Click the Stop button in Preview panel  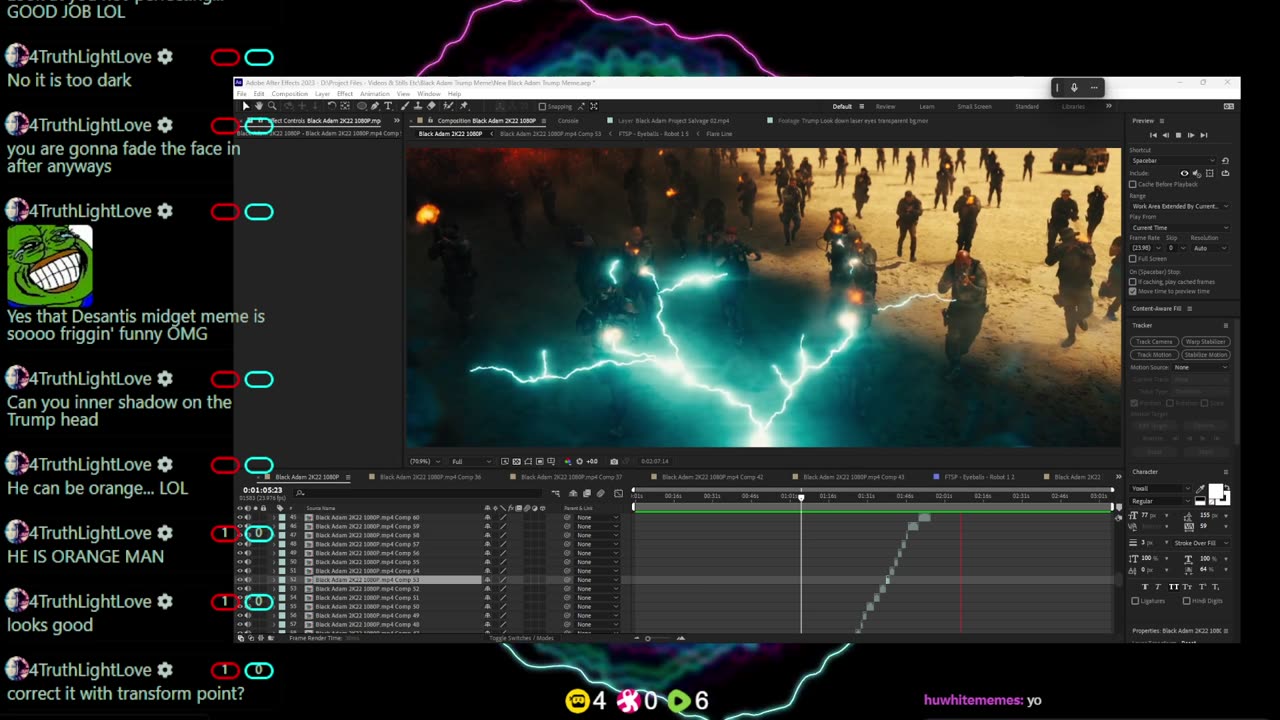(1178, 135)
